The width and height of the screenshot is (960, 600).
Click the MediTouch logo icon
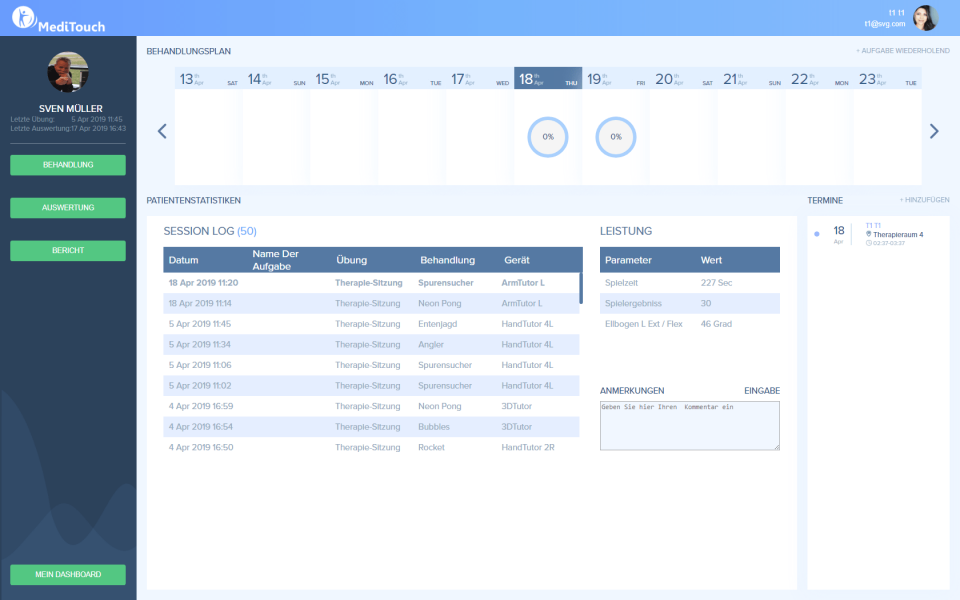pyautogui.click(x=24, y=18)
